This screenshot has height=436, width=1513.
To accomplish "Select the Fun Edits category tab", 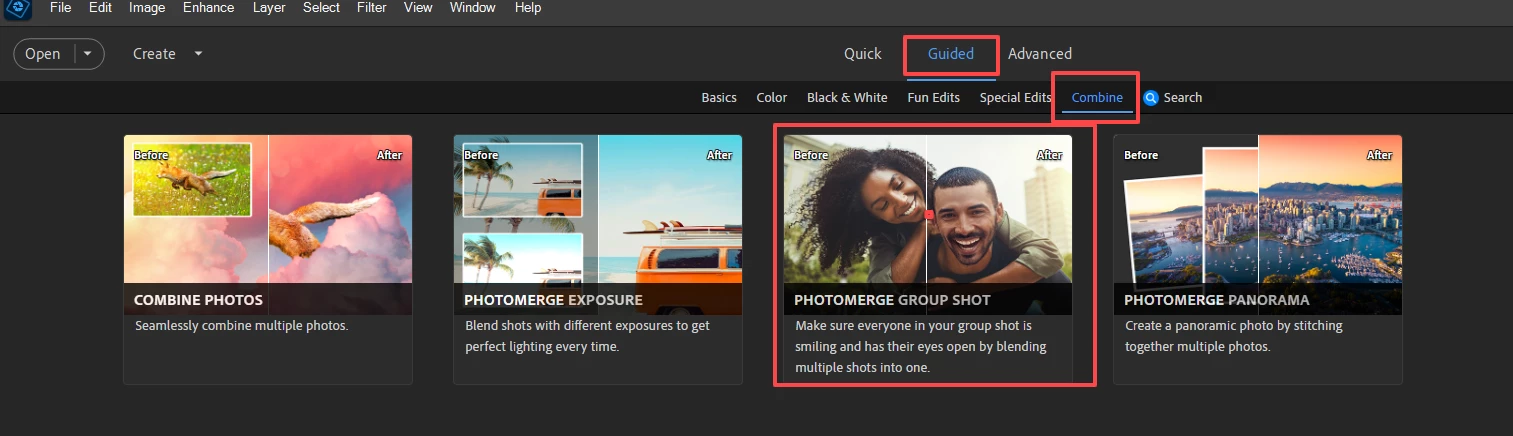I will [933, 98].
